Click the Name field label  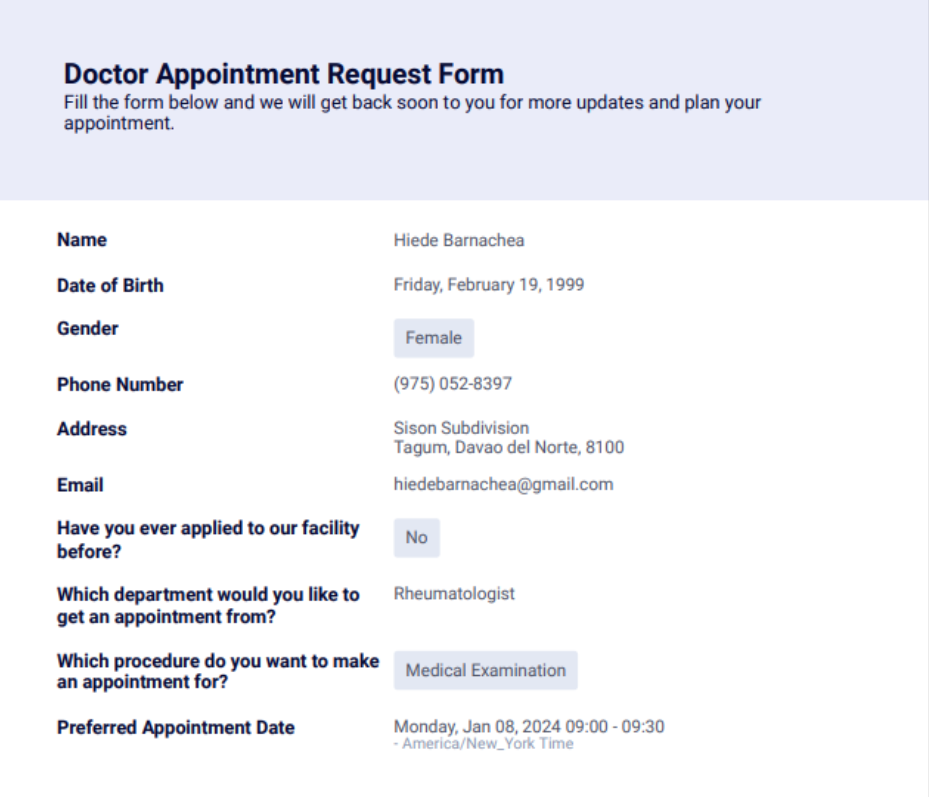point(82,240)
